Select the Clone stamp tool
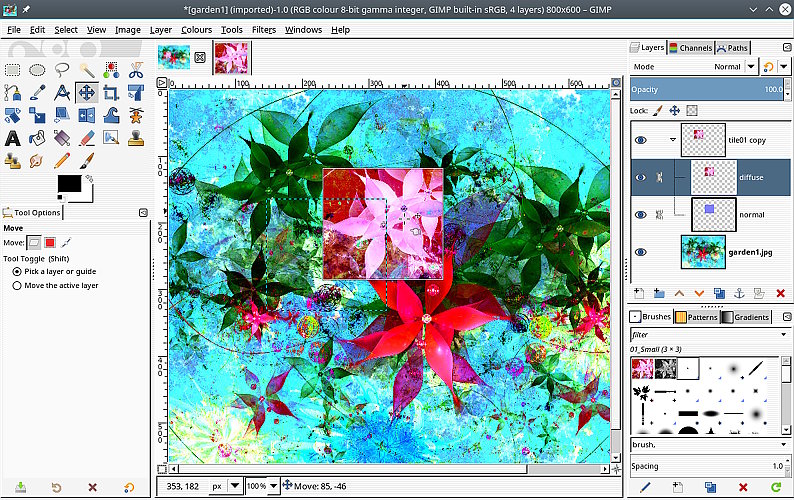794x500 pixels. (x=136, y=138)
